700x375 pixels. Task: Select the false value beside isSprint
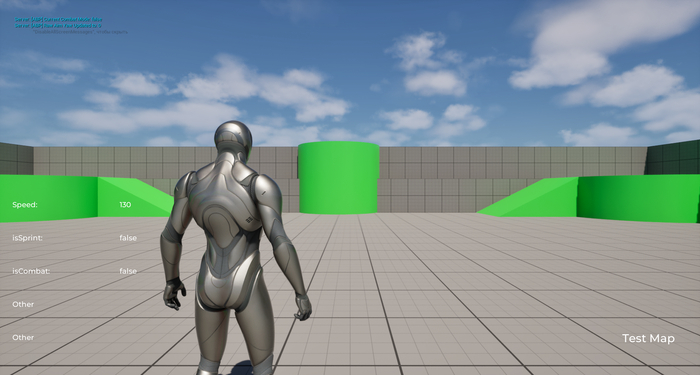coord(128,238)
